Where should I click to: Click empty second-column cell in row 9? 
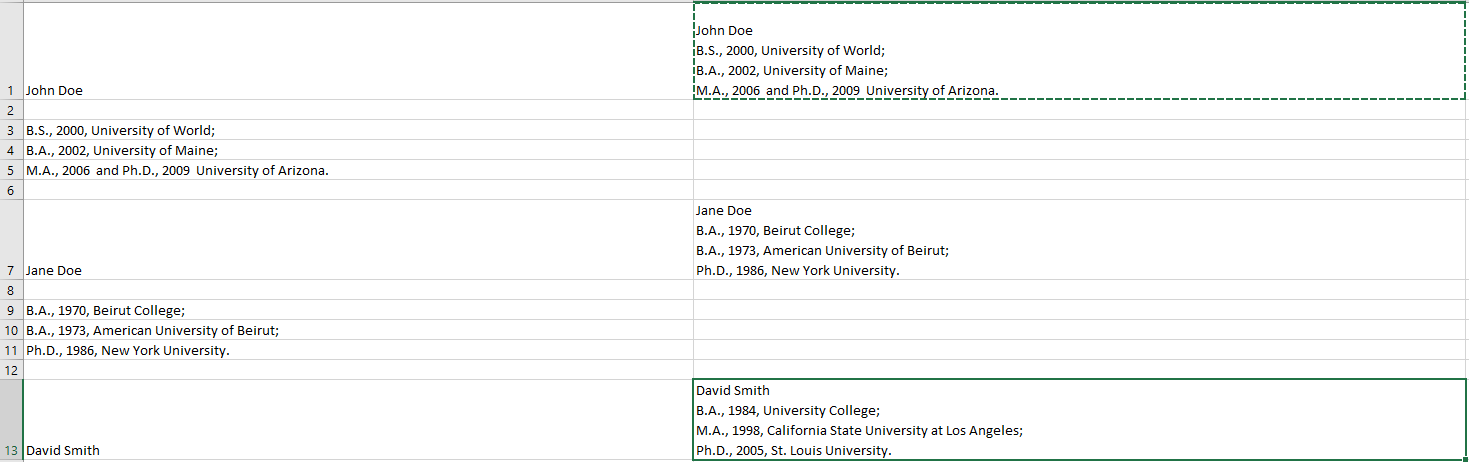point(1081,310)
